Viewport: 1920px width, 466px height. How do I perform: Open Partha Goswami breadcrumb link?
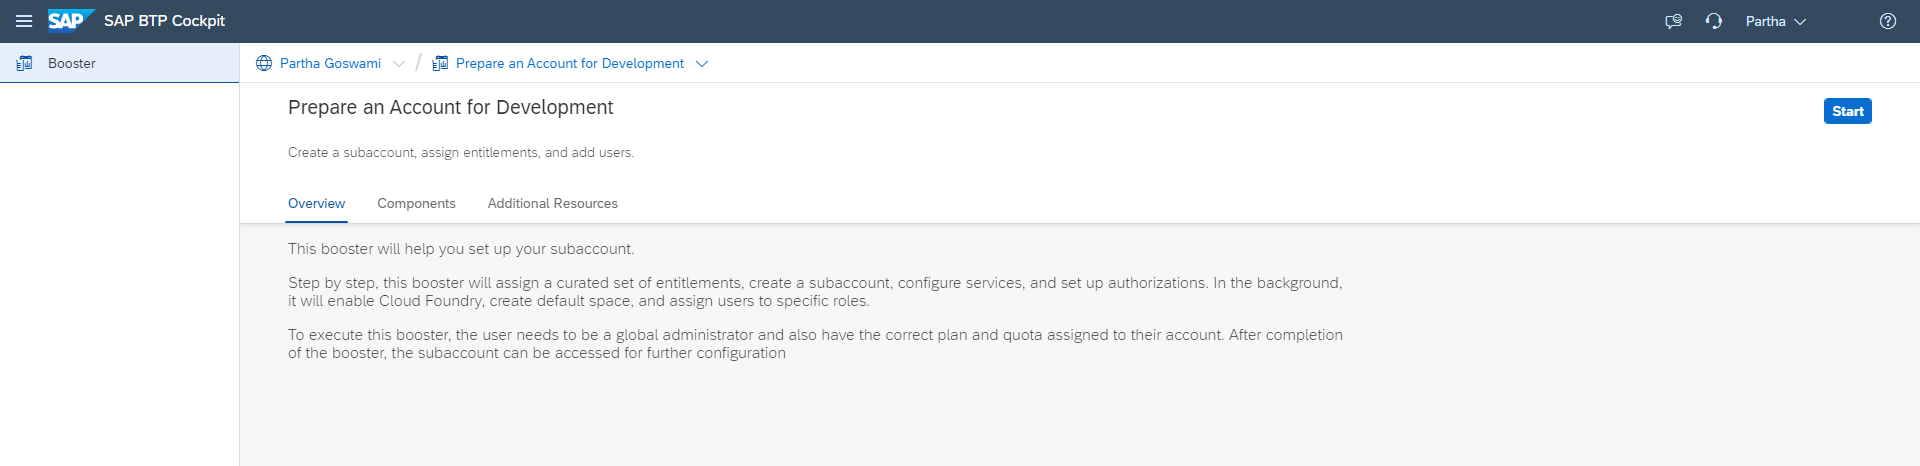[330, 63]
